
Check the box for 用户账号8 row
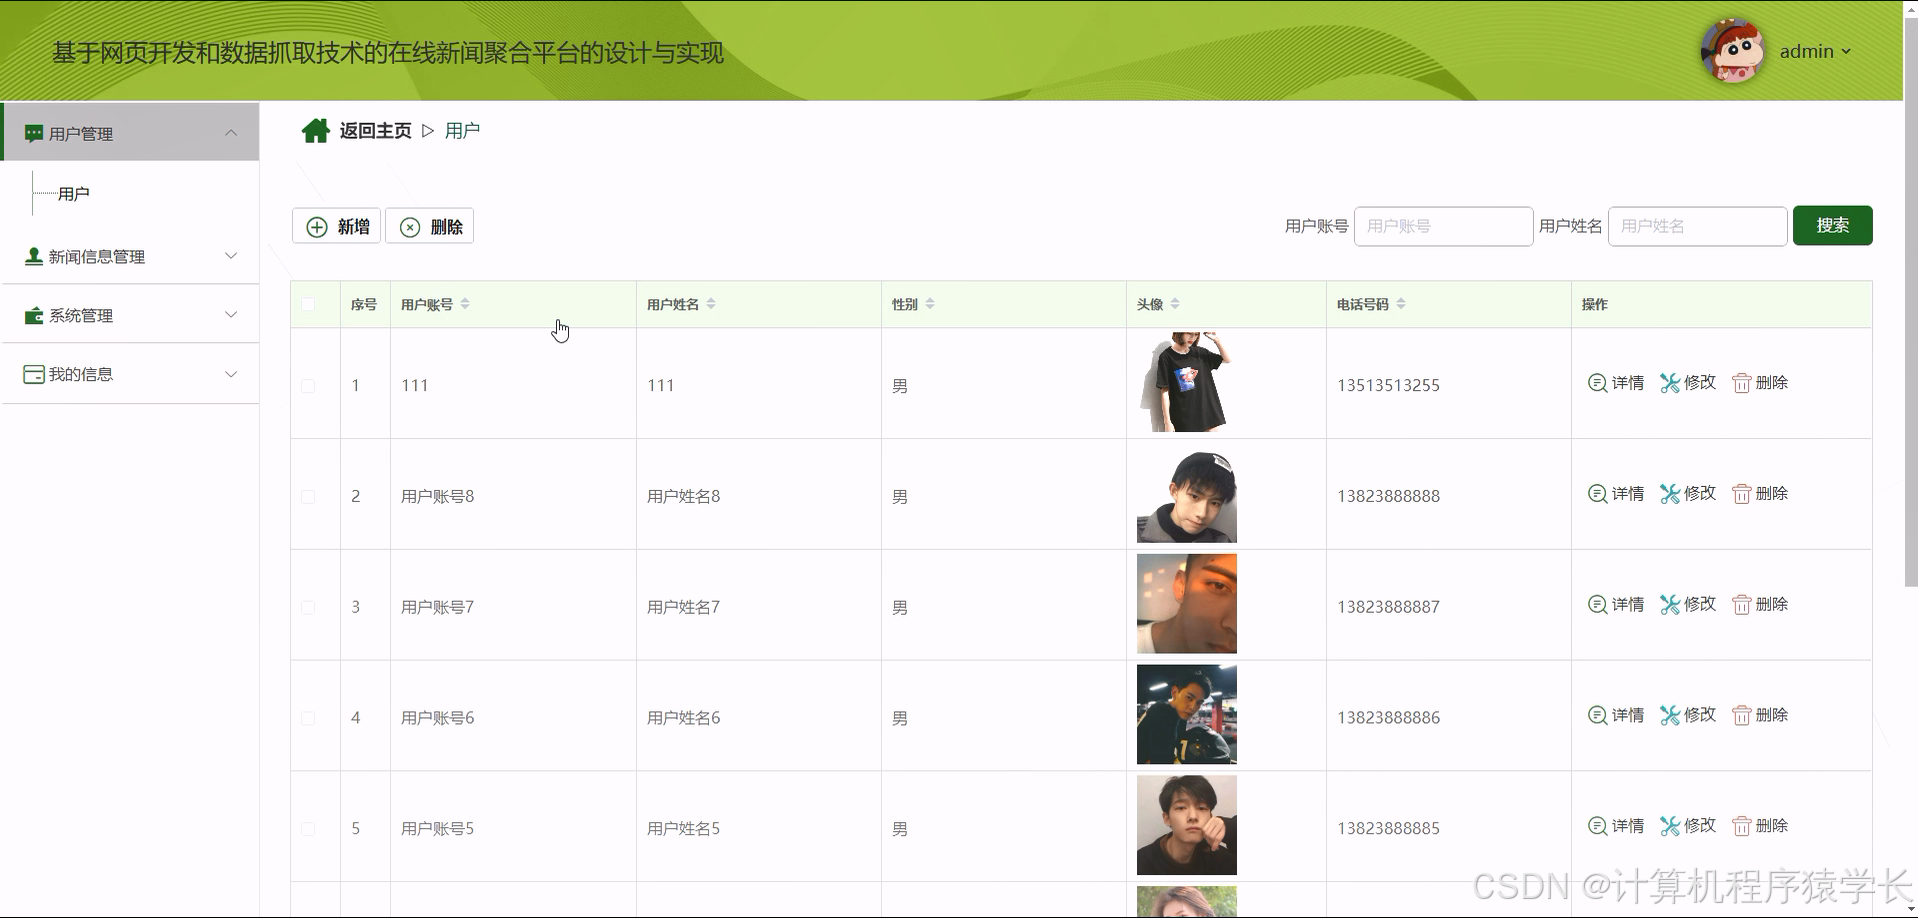point(308,497)
